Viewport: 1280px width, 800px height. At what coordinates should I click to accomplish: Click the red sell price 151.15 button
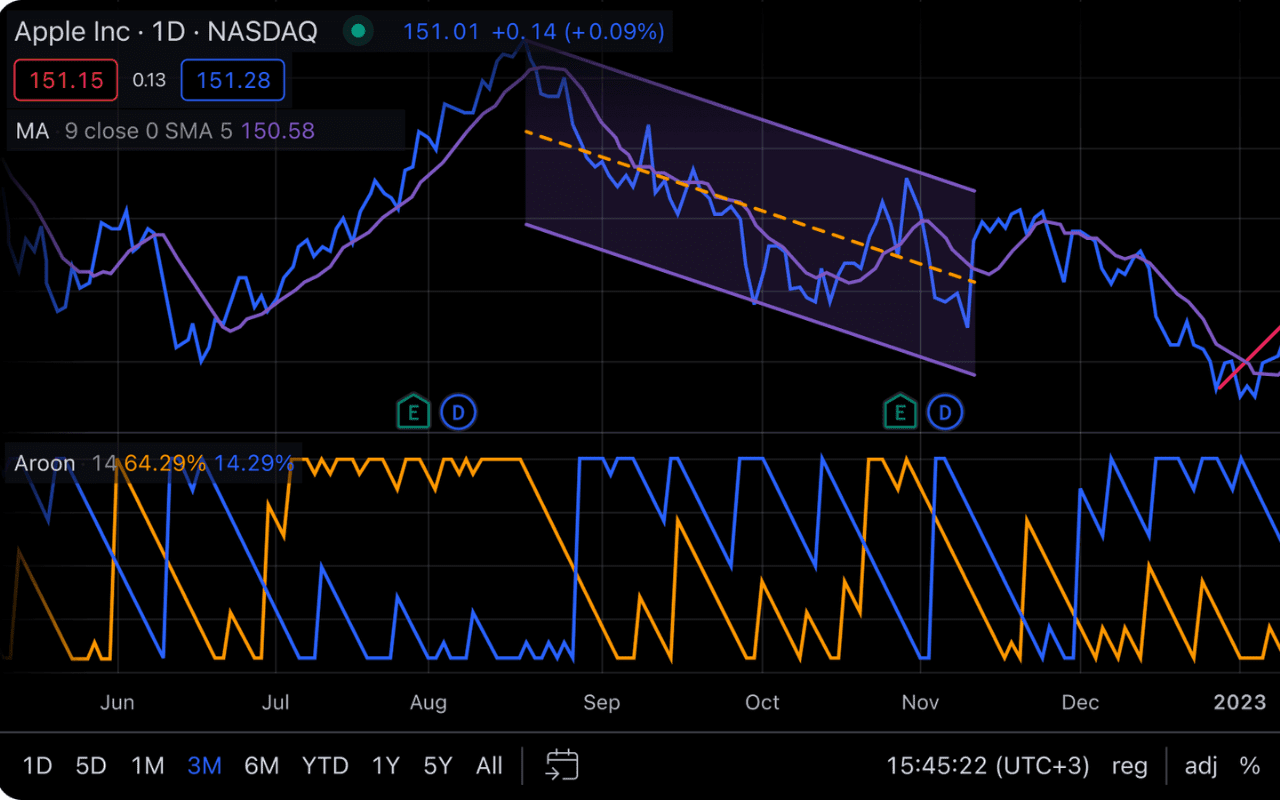pyautogui.click(x=66, y=81)
